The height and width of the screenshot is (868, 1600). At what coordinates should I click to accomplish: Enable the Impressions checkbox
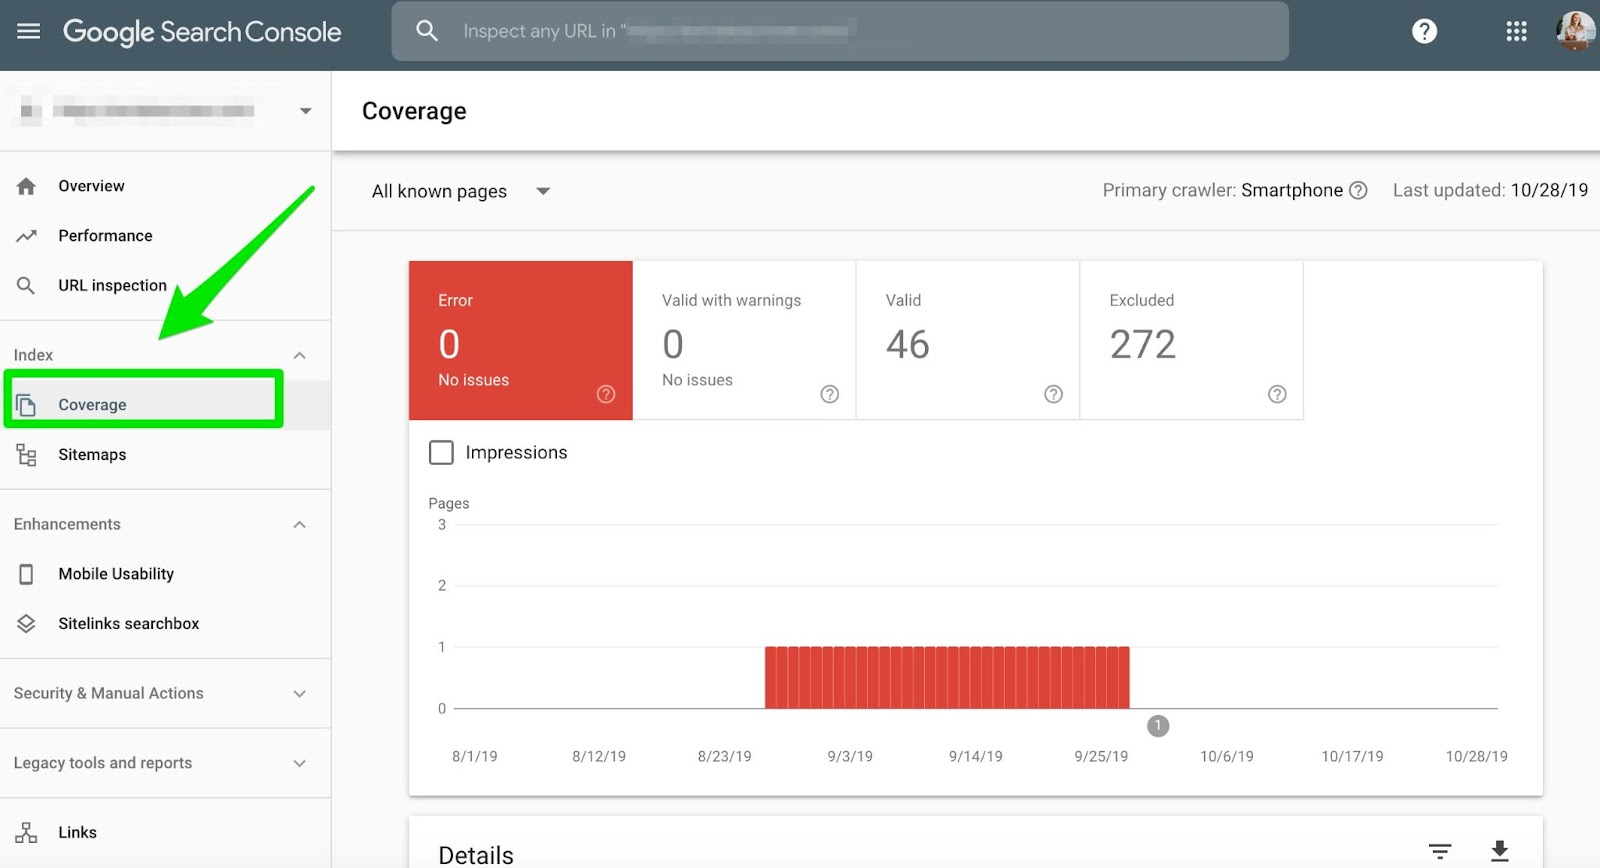point(441,452)
